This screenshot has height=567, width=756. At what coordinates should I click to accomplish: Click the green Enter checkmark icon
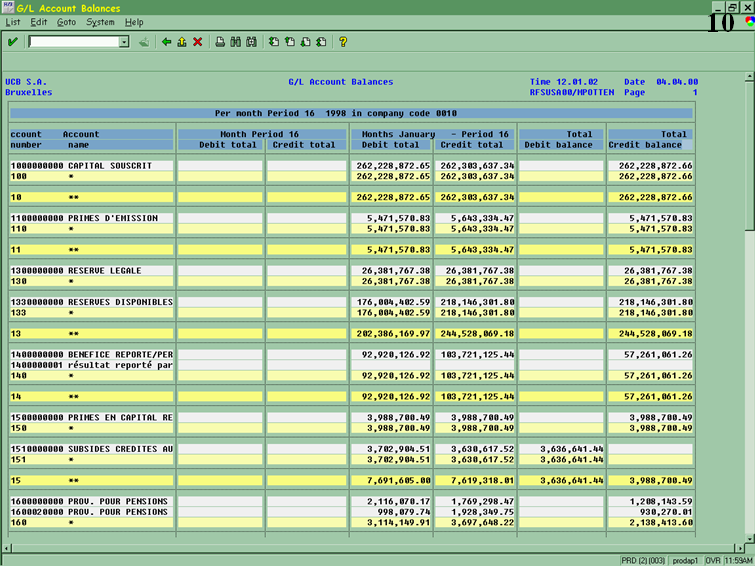[x=12, y=42]
